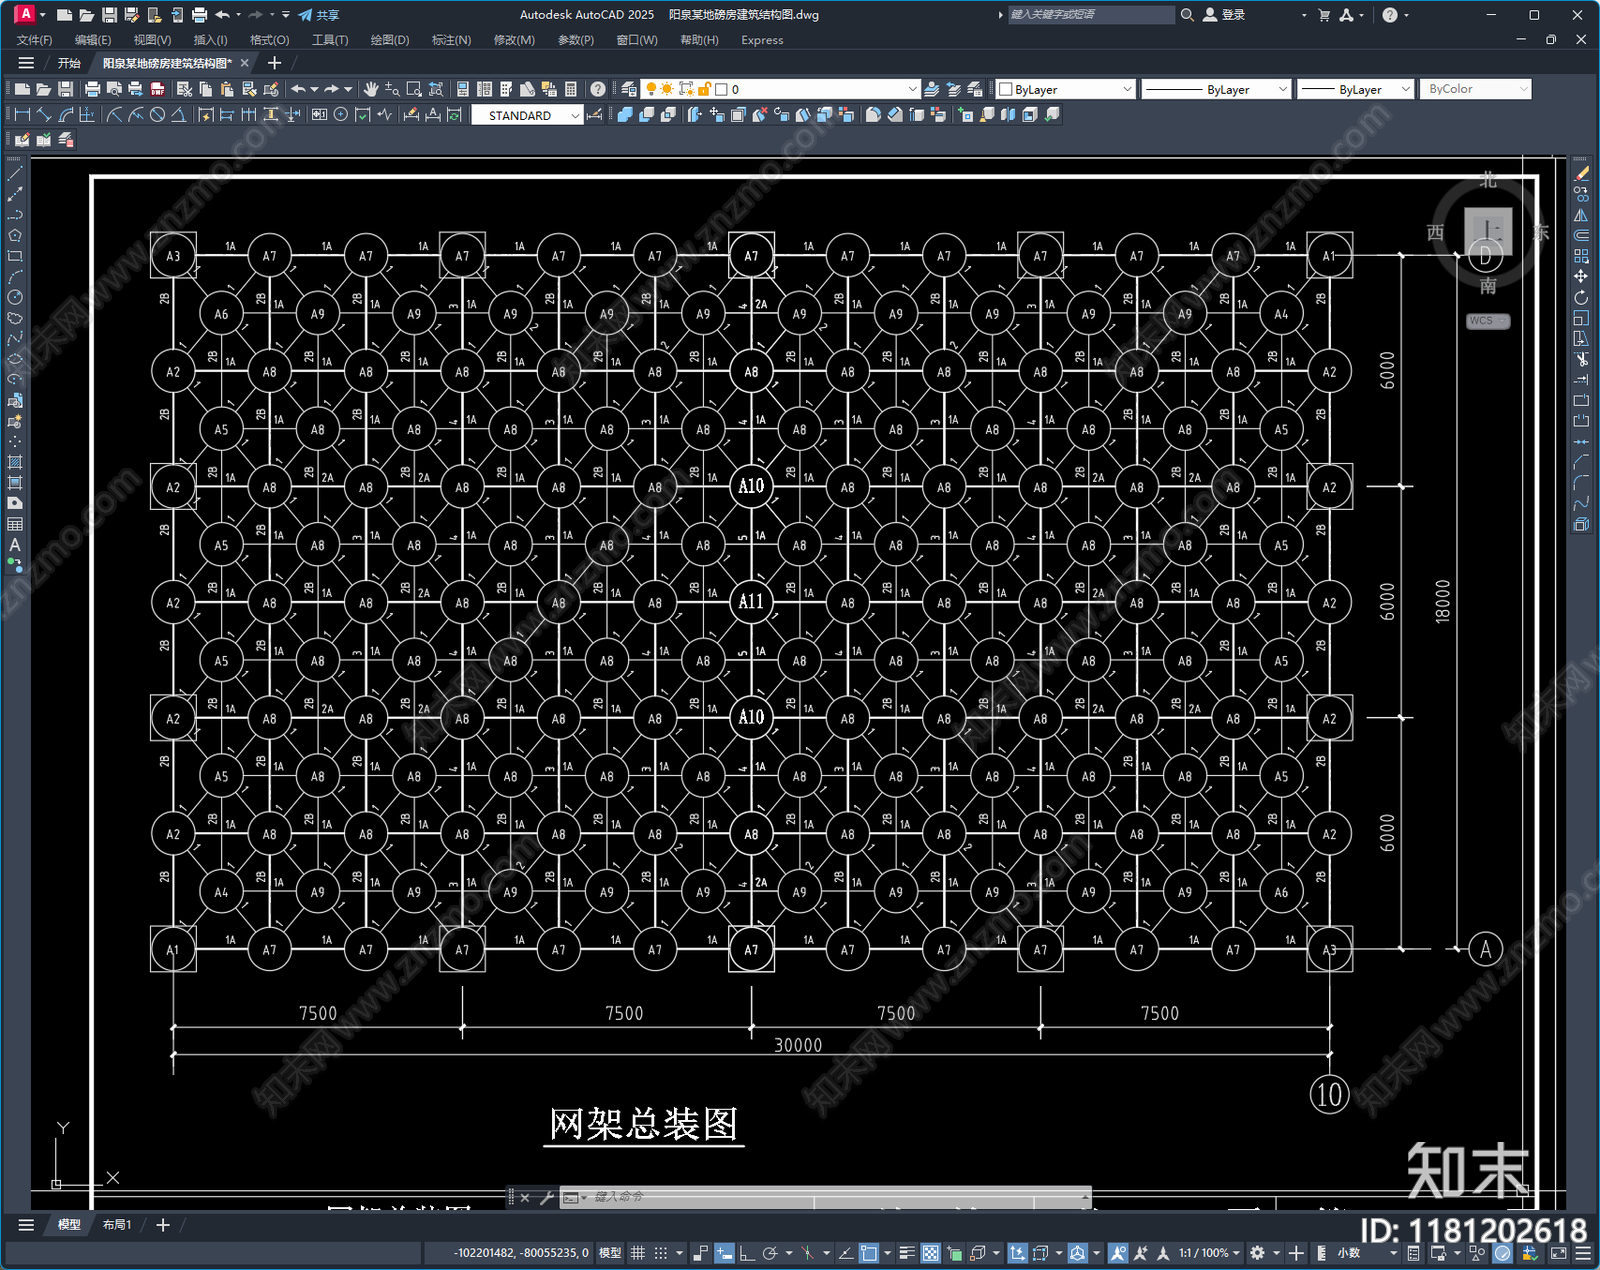This screenshot has width=1600, height=1270.
Task: Click the ViewCube top face
Action: click(x=1488, y=232)
